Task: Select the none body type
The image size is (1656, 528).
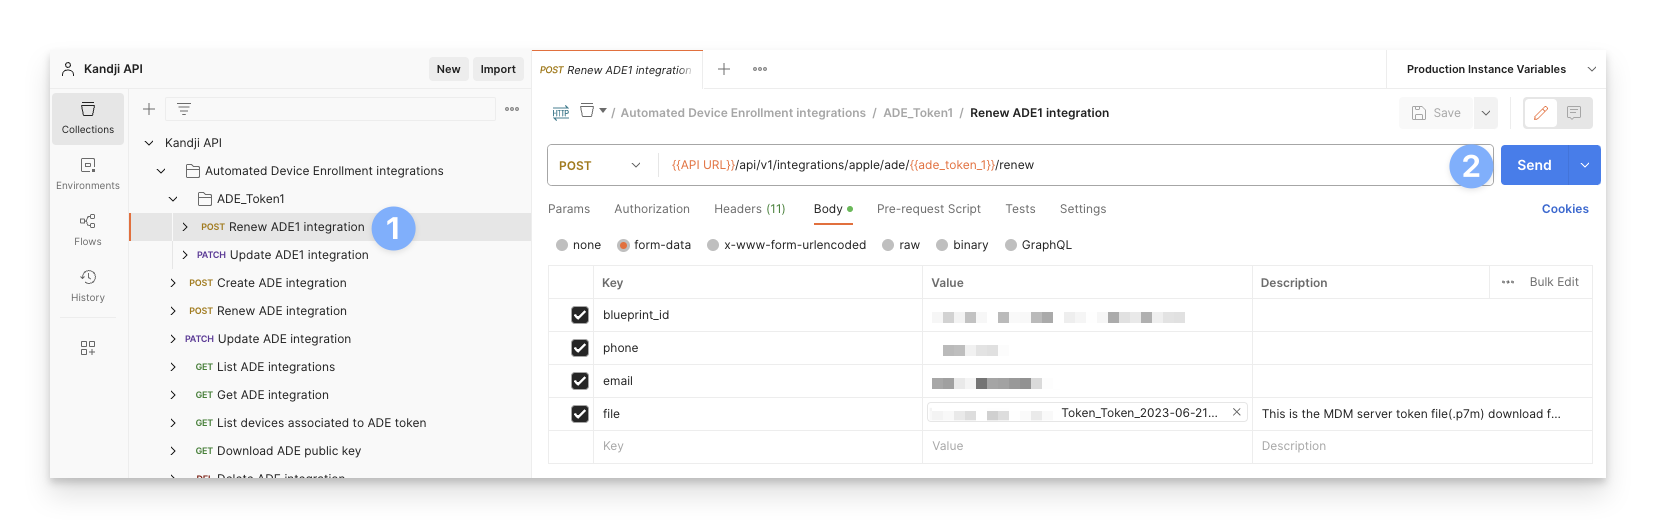Action: (562, 245)
